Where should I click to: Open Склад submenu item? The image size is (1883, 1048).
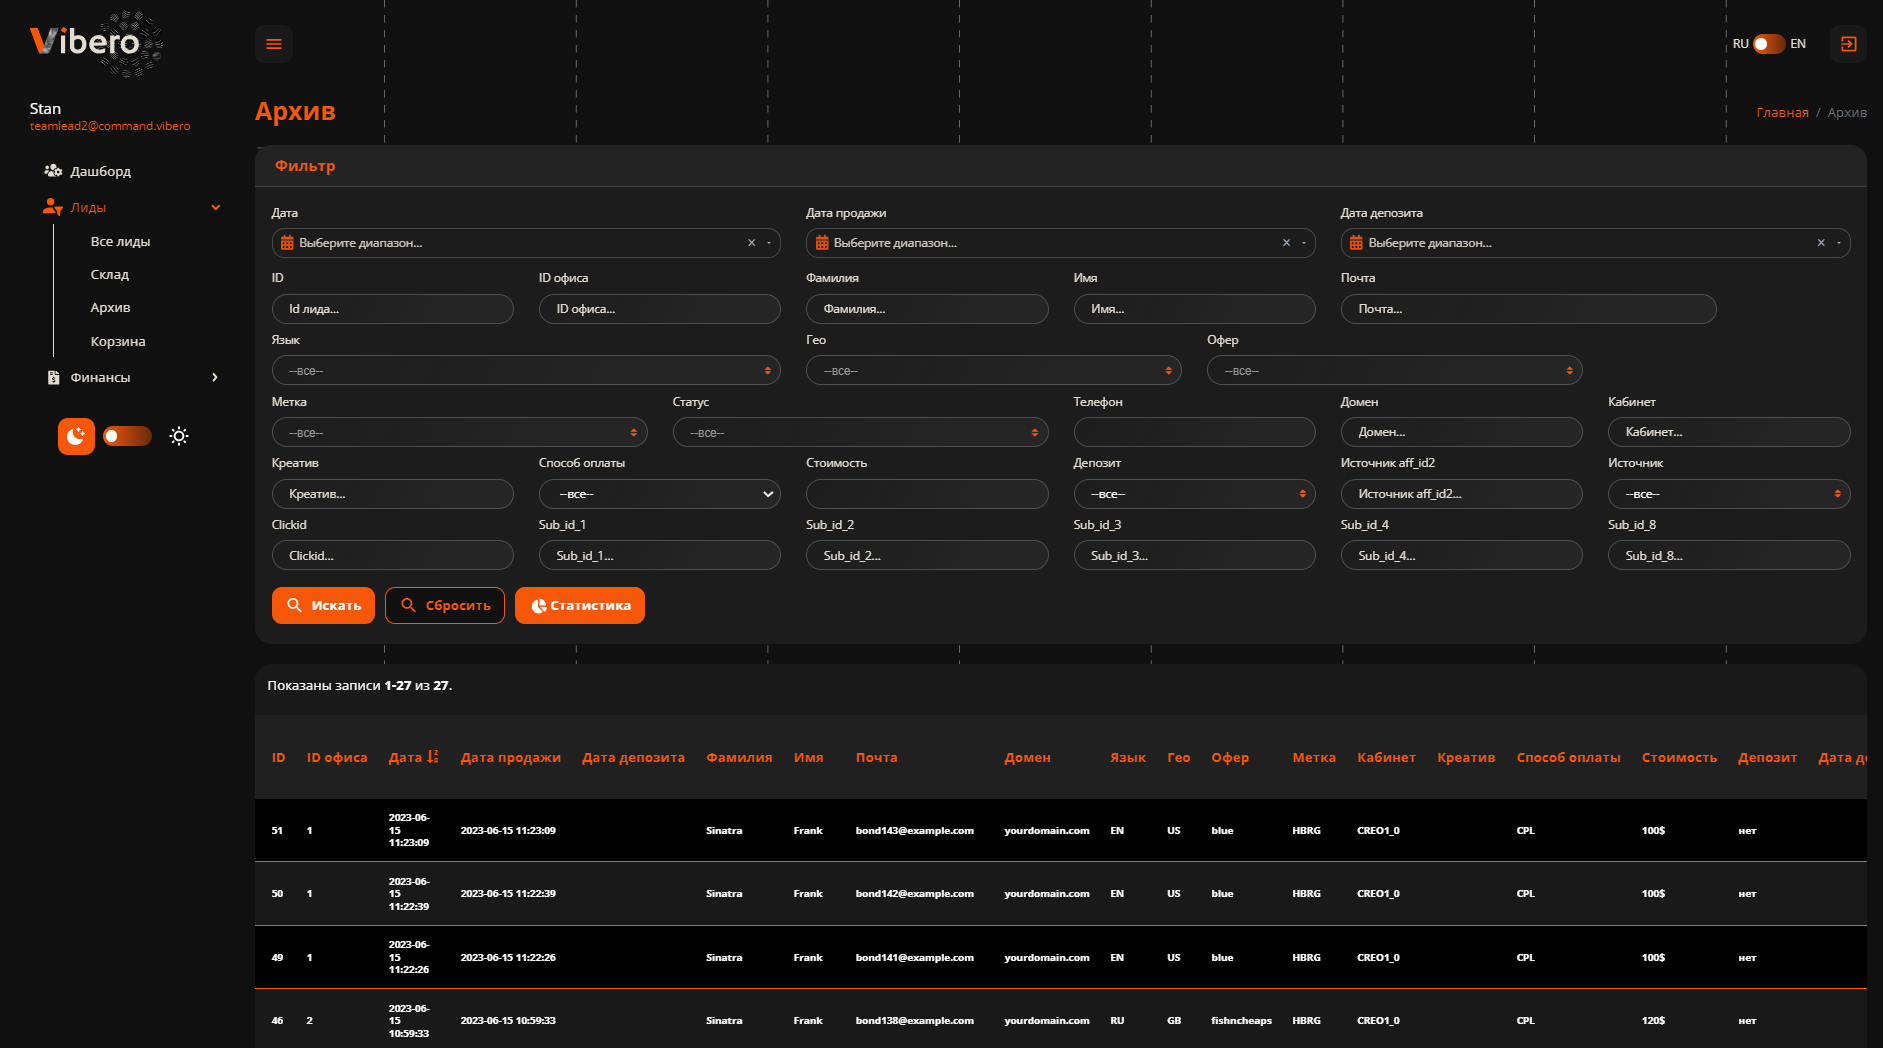tap(110, 274)
